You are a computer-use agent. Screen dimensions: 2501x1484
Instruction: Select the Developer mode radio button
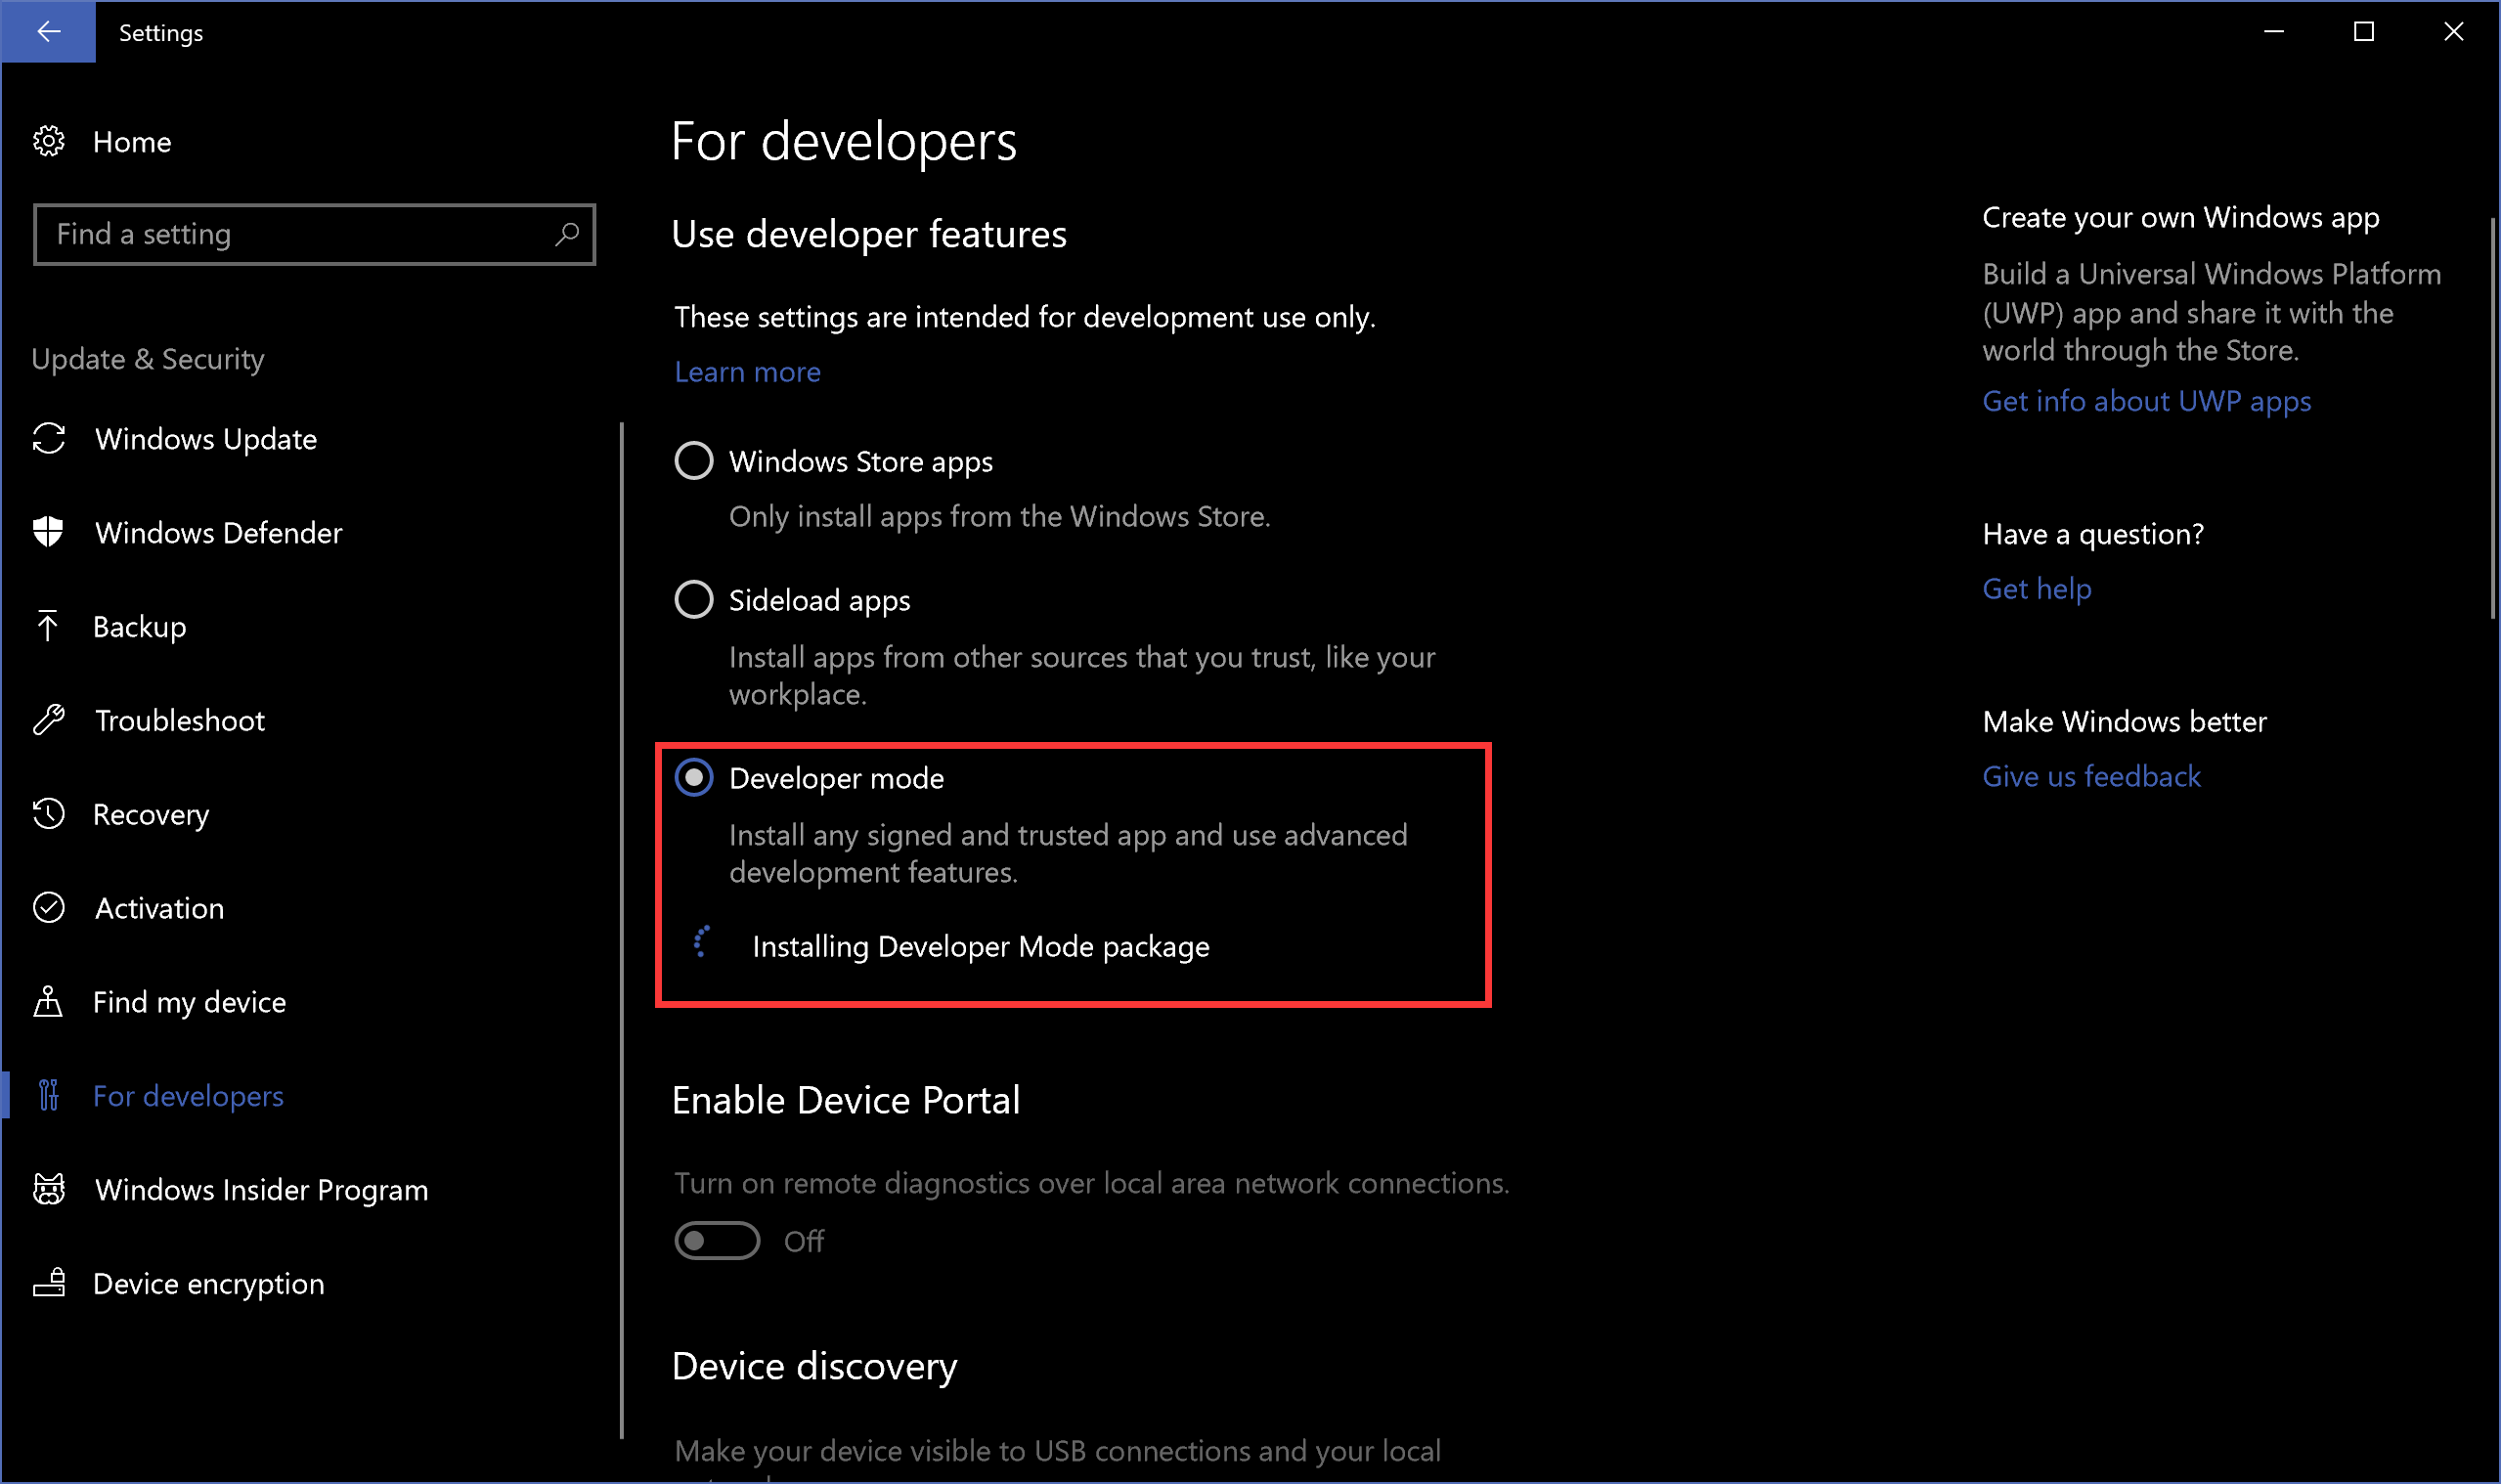click(694, 777)
